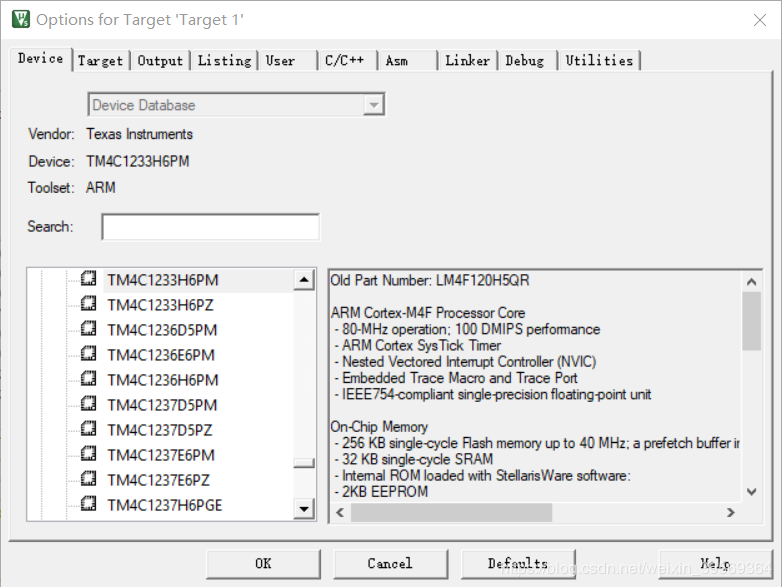
Task: Click the Keil uVision icon in title bar
Action: tap(21, 19)
